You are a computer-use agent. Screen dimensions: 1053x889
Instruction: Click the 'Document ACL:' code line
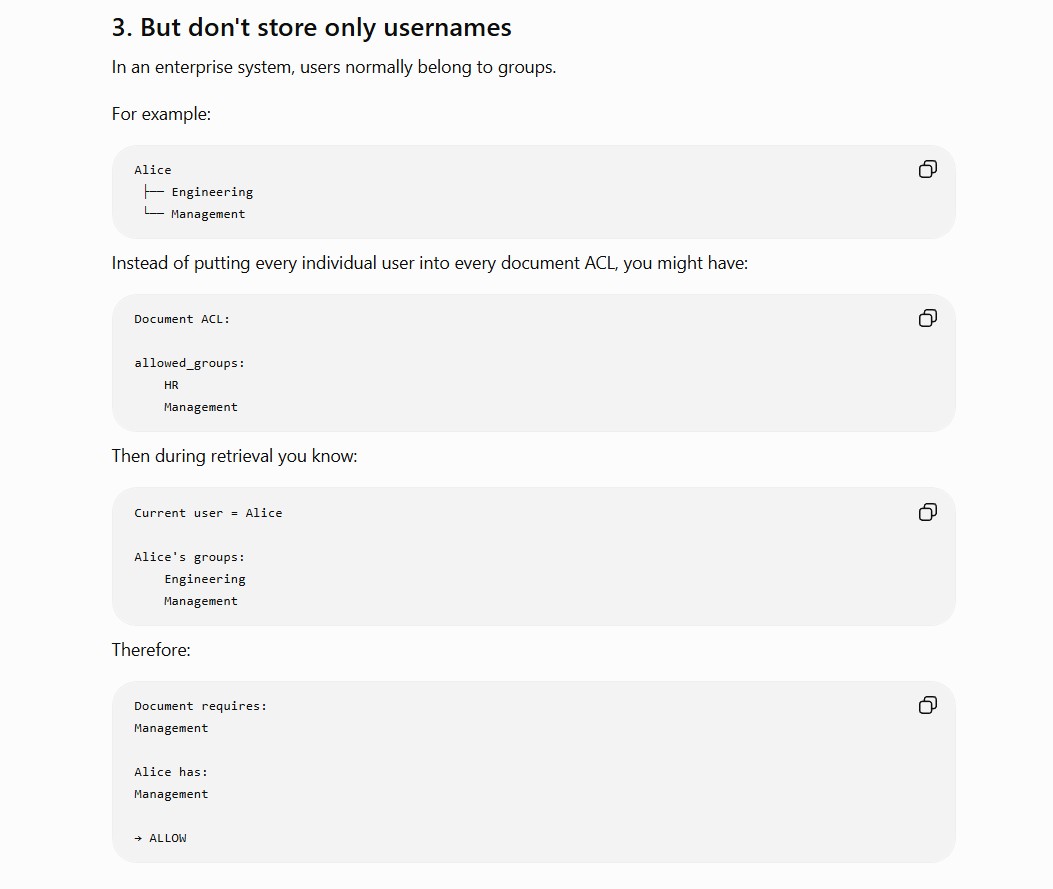tap(182, 319)
